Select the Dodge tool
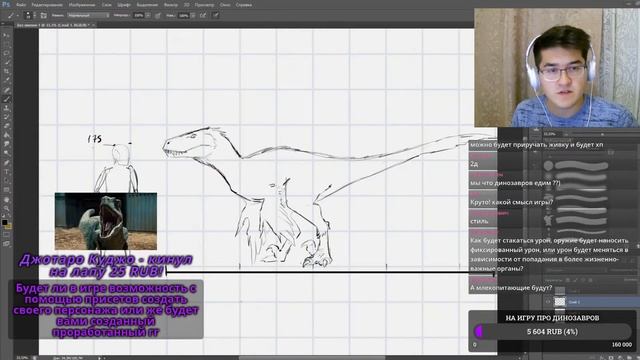Viewport: 640px width, 360px height. (6, 153)
